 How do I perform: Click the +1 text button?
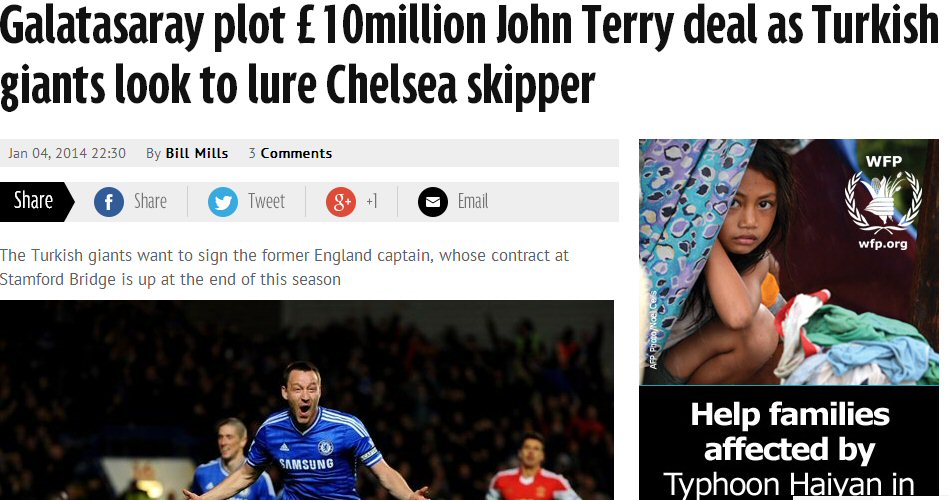click(372, 201)
